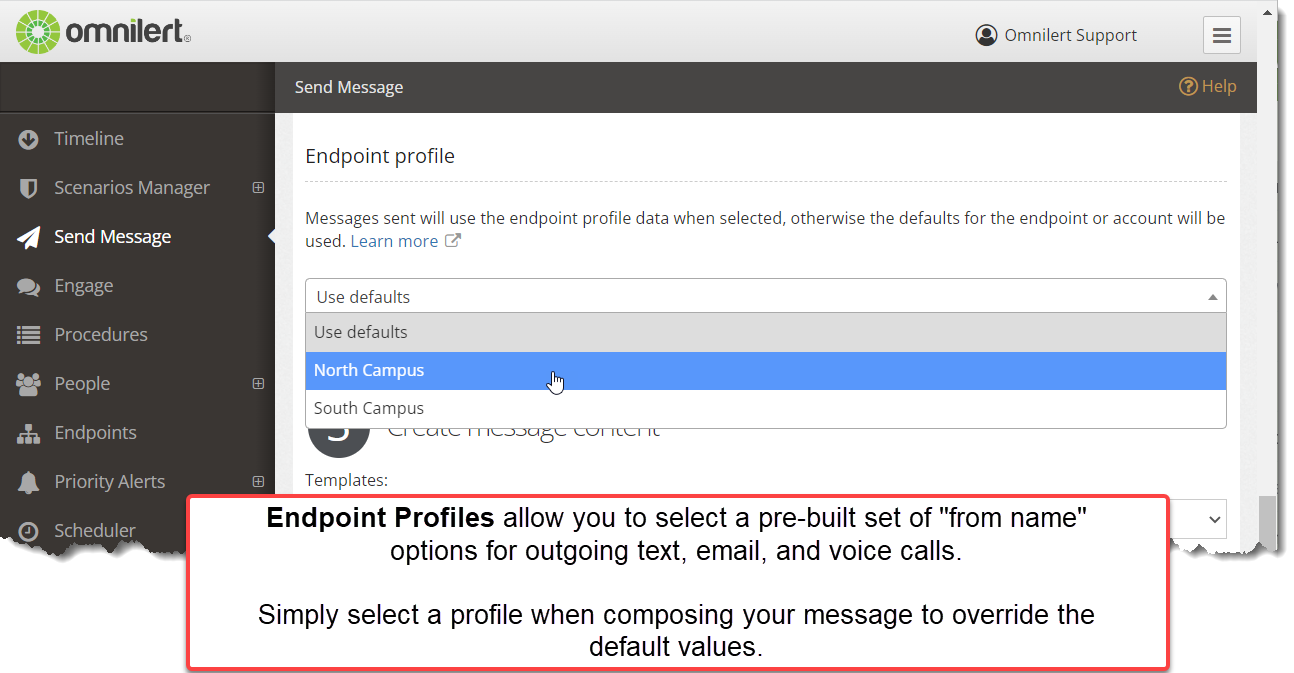1294x673 pixels.
Task: Click the Engage chat bubbles icon
Action: (x=28, y=286)
